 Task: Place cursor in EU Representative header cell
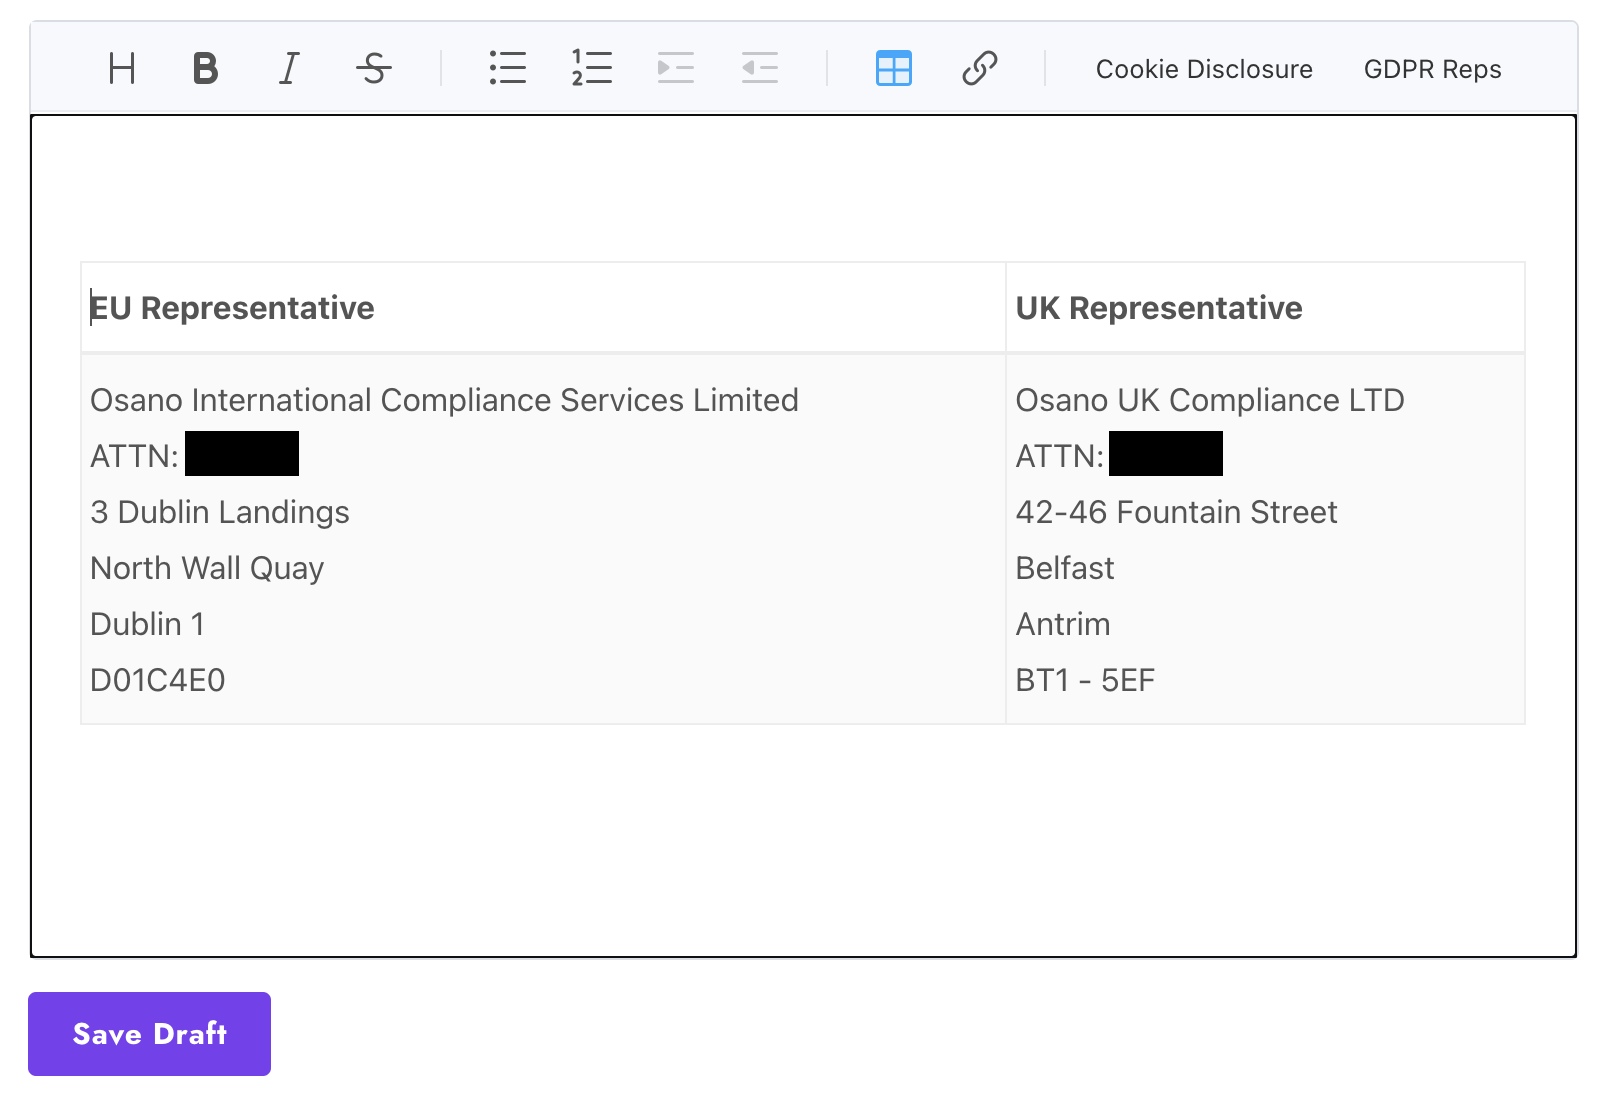click(232, 308)
